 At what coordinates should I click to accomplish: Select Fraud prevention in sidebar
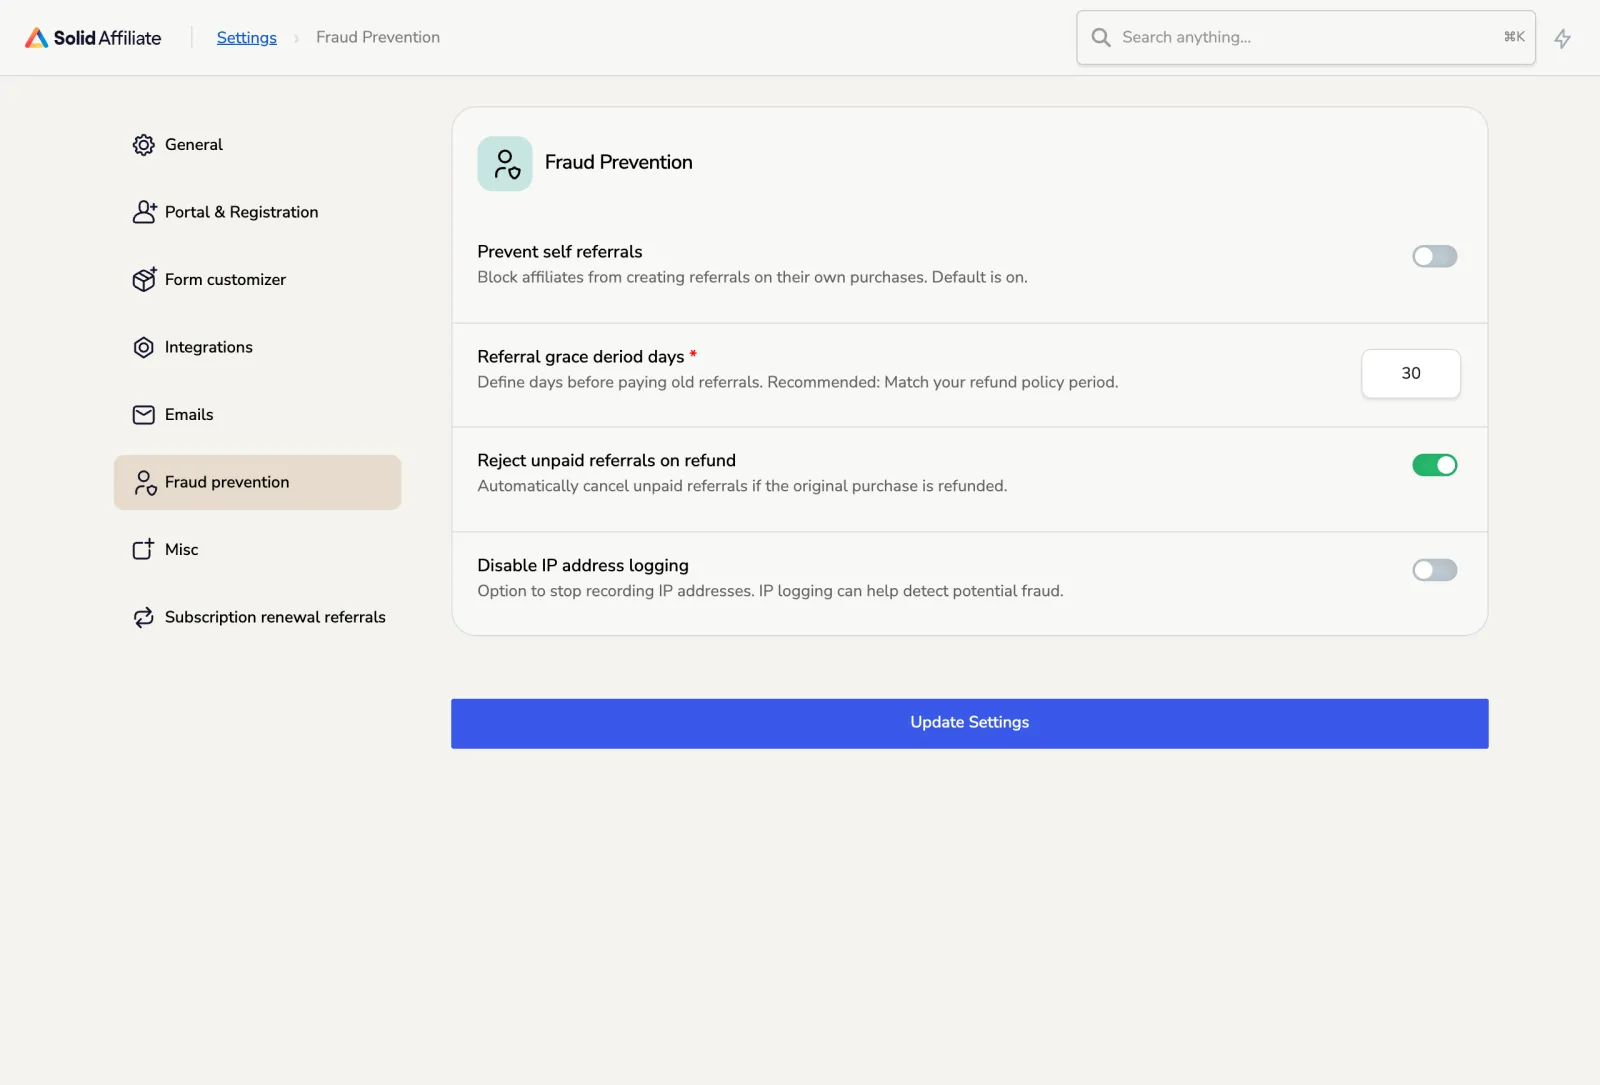(257, 482)
